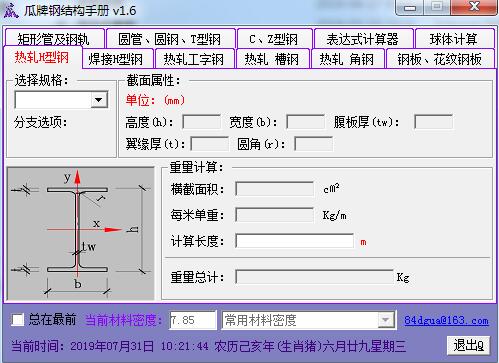Click the 退出Q button
The width and height of the screenshot is (499, 363).
click(x=468, y=345)
